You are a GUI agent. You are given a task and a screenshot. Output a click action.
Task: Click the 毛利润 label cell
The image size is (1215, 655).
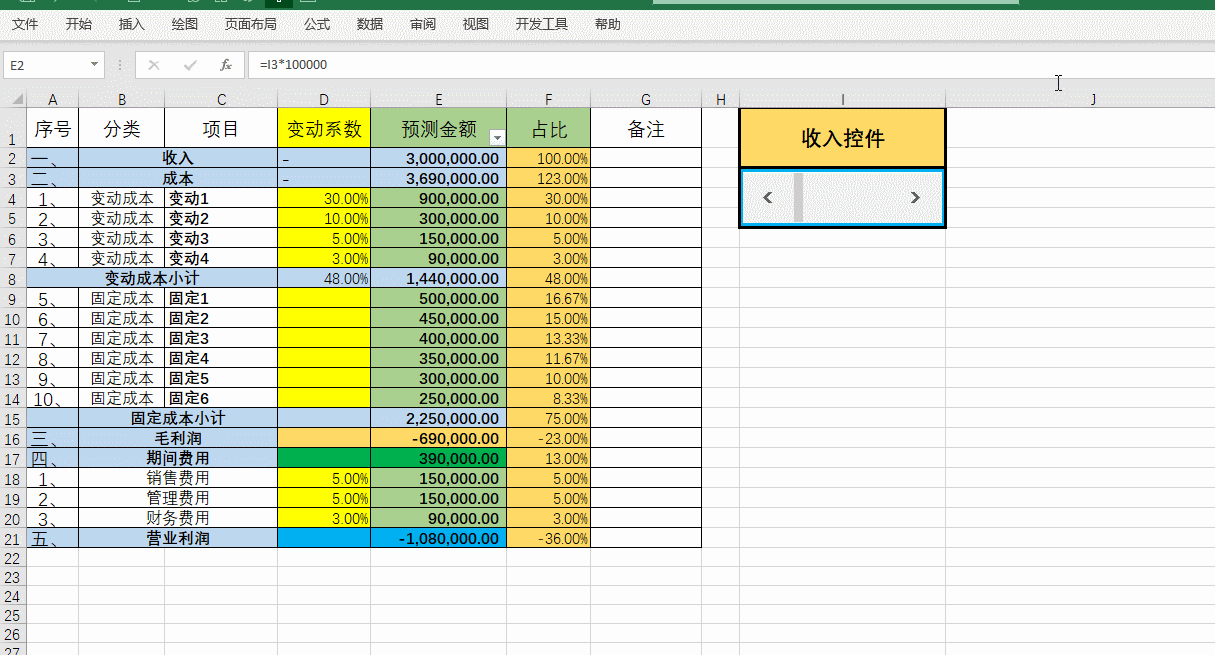point(178,438)
